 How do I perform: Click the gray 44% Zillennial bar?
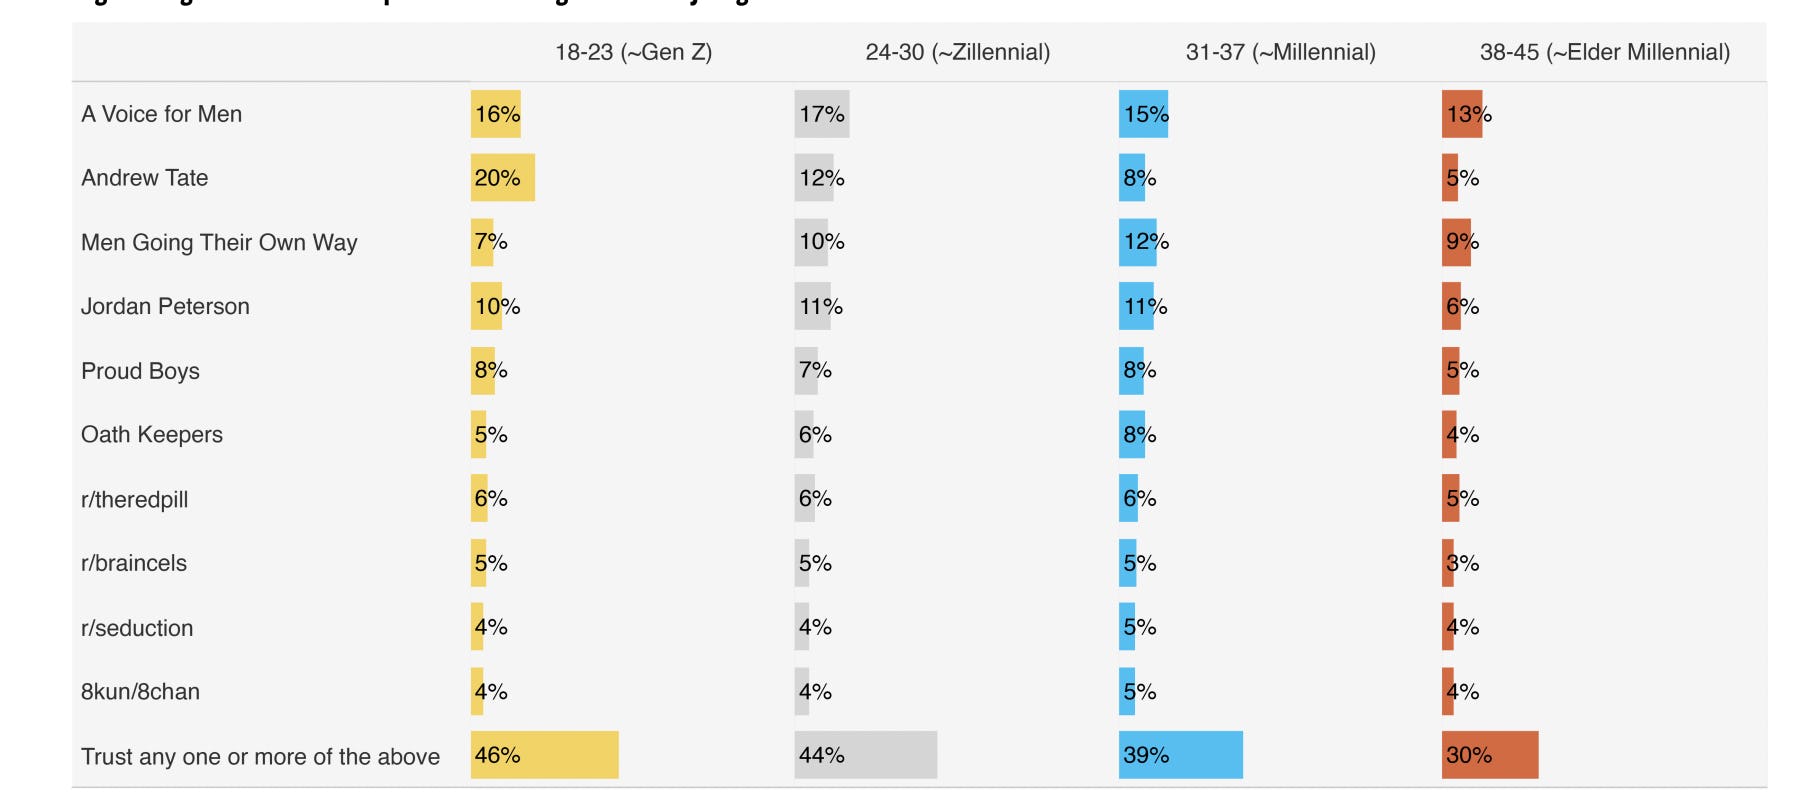point(866,755)
